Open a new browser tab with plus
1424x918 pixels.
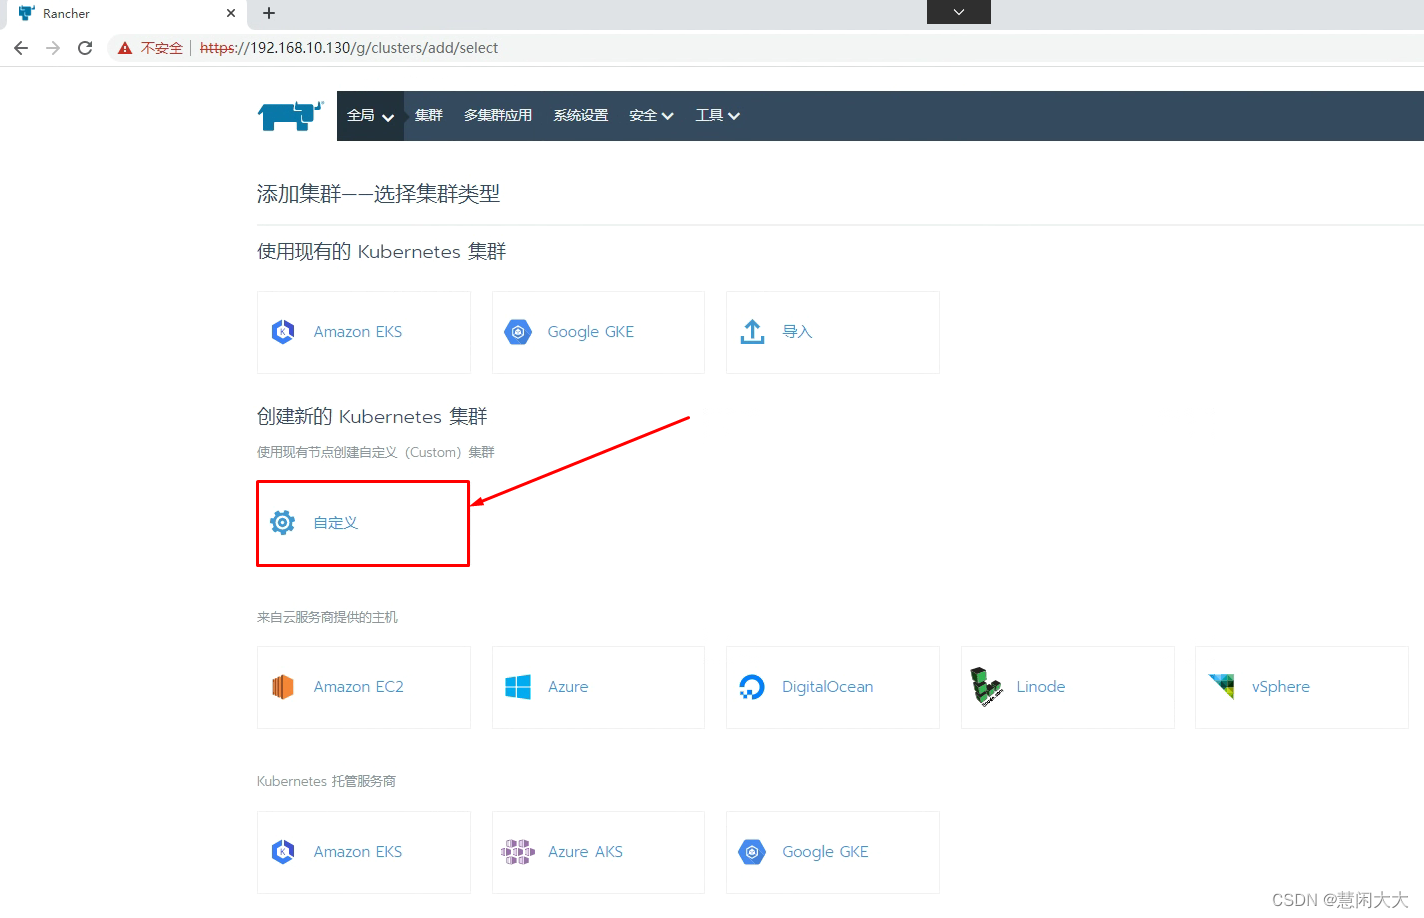(x=269, y=13)
